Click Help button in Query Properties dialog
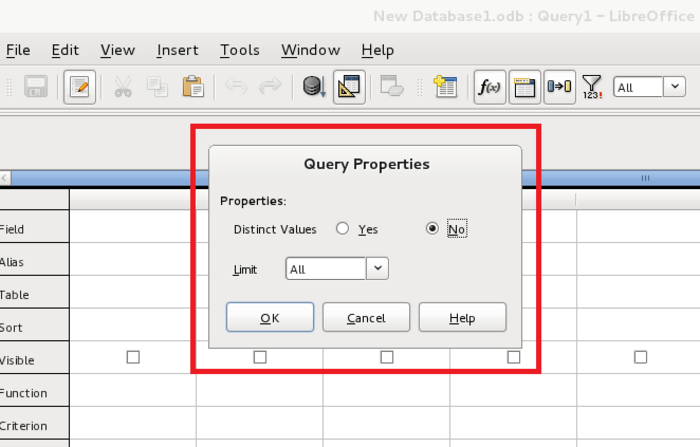Image resolution: width=700 pixels, height=447 pixels. point(462,317)
